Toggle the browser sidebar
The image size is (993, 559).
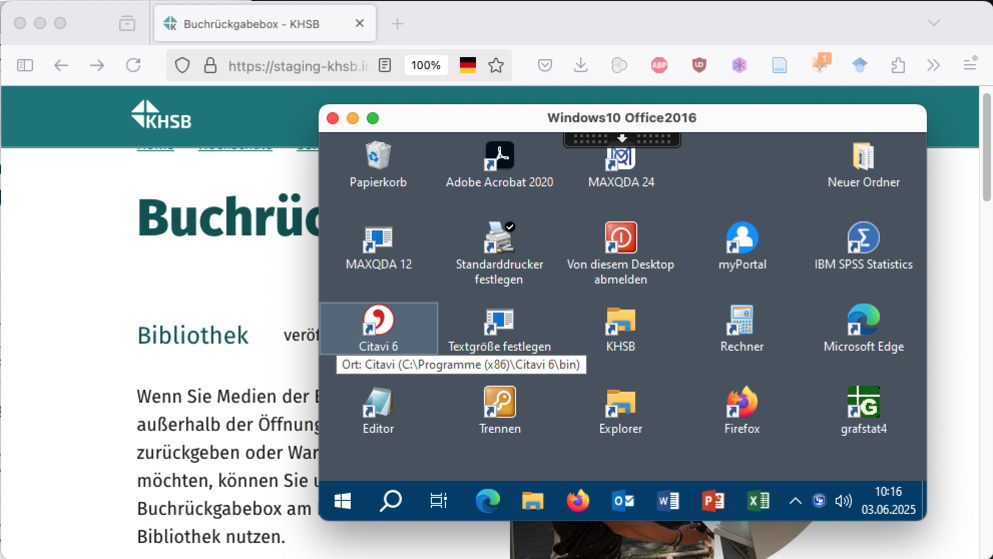[25, 65]
